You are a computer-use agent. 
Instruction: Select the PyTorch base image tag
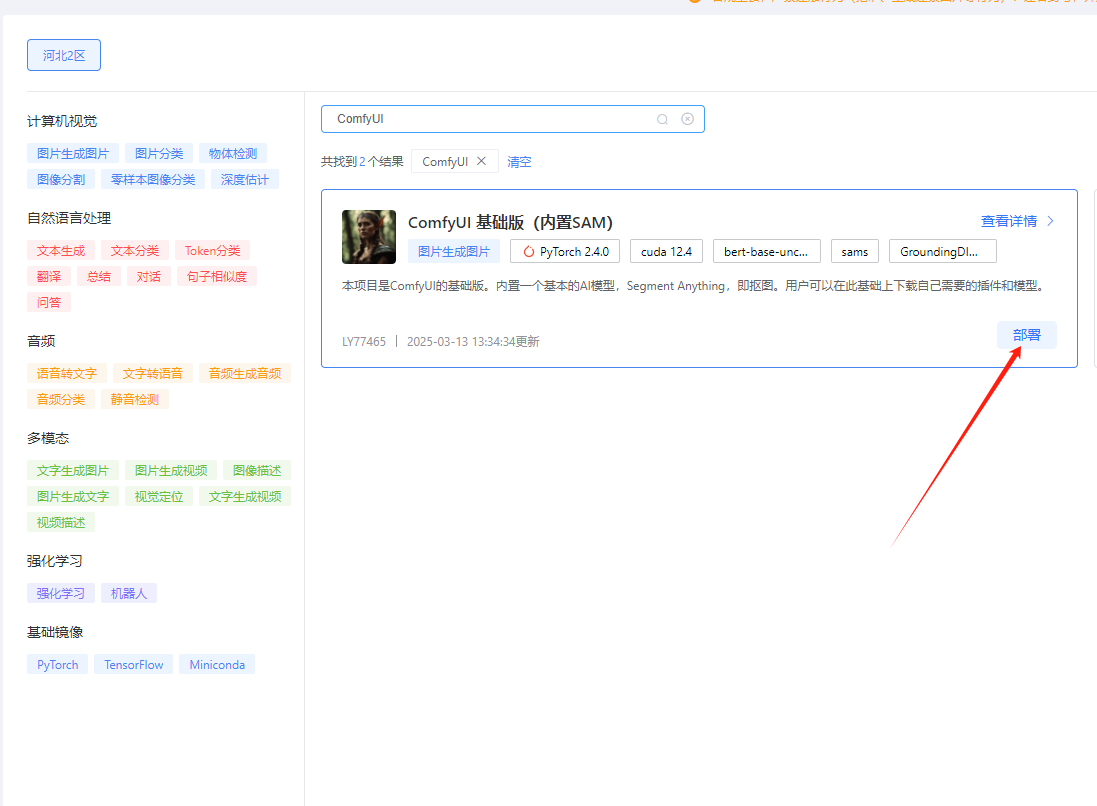pyautogui.click(x=57, y=665)
